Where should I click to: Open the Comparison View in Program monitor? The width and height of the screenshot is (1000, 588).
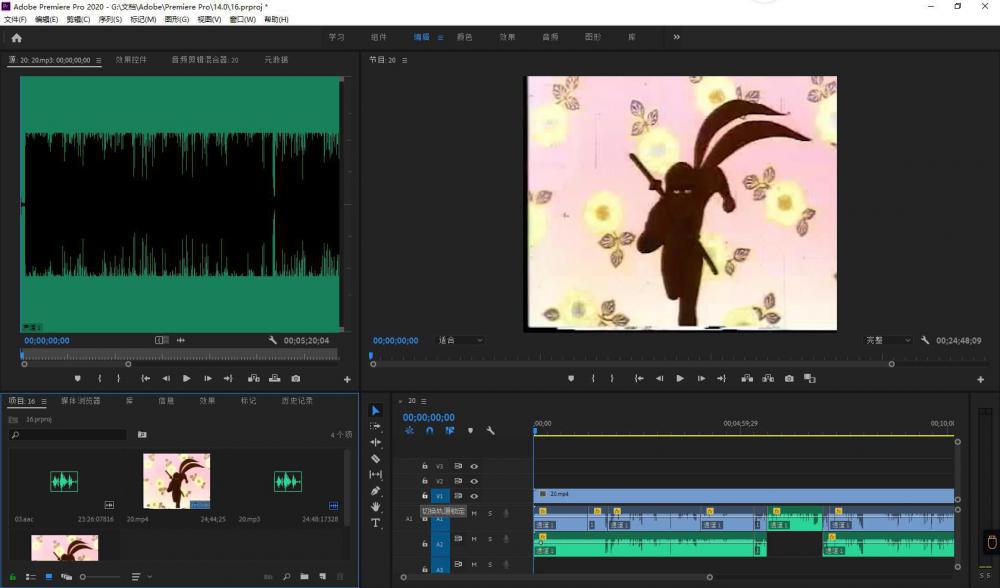810,378
